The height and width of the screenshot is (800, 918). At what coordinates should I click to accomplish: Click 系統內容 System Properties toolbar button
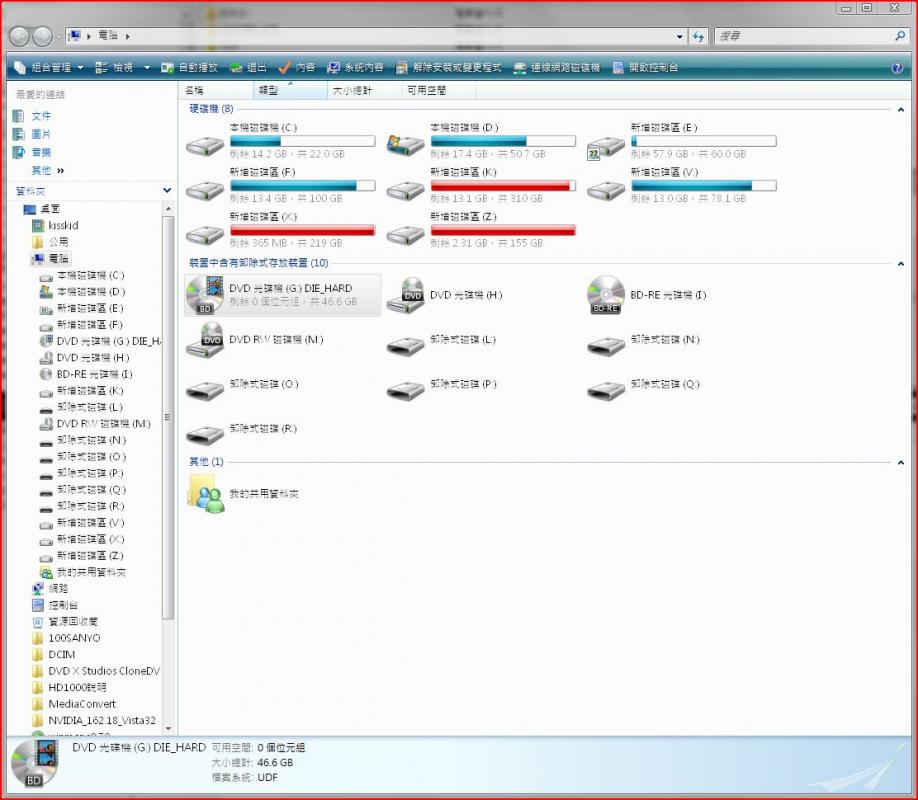[x=355, y=68]
